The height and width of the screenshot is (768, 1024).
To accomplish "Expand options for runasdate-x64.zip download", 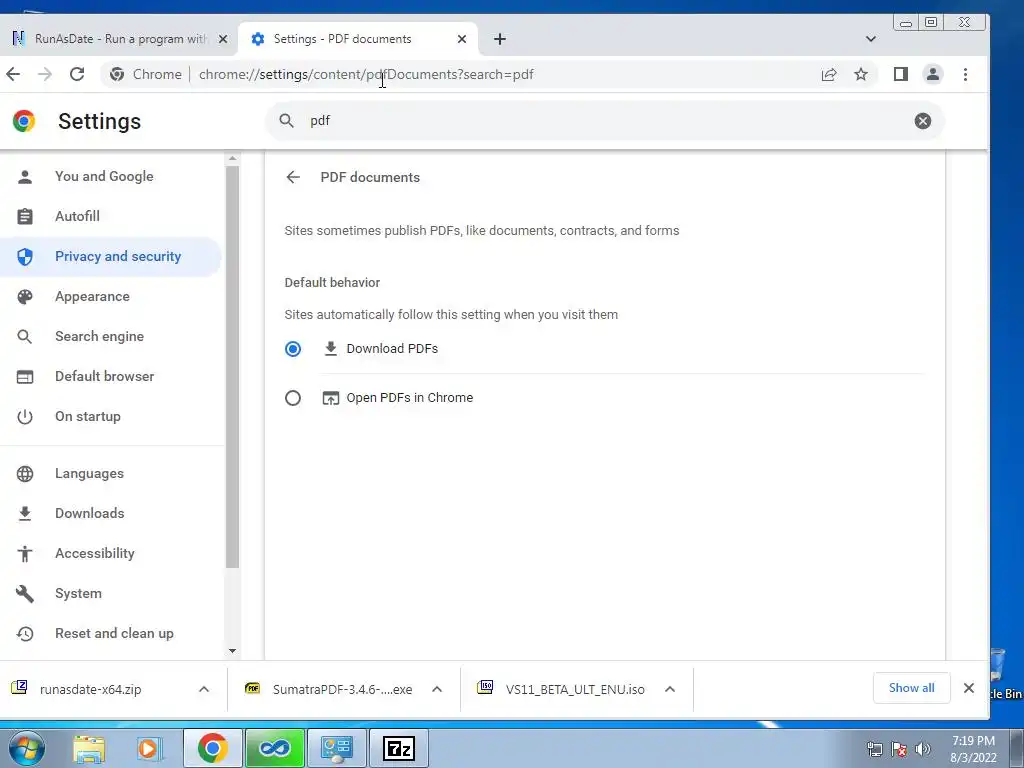I will pos(204,689).
